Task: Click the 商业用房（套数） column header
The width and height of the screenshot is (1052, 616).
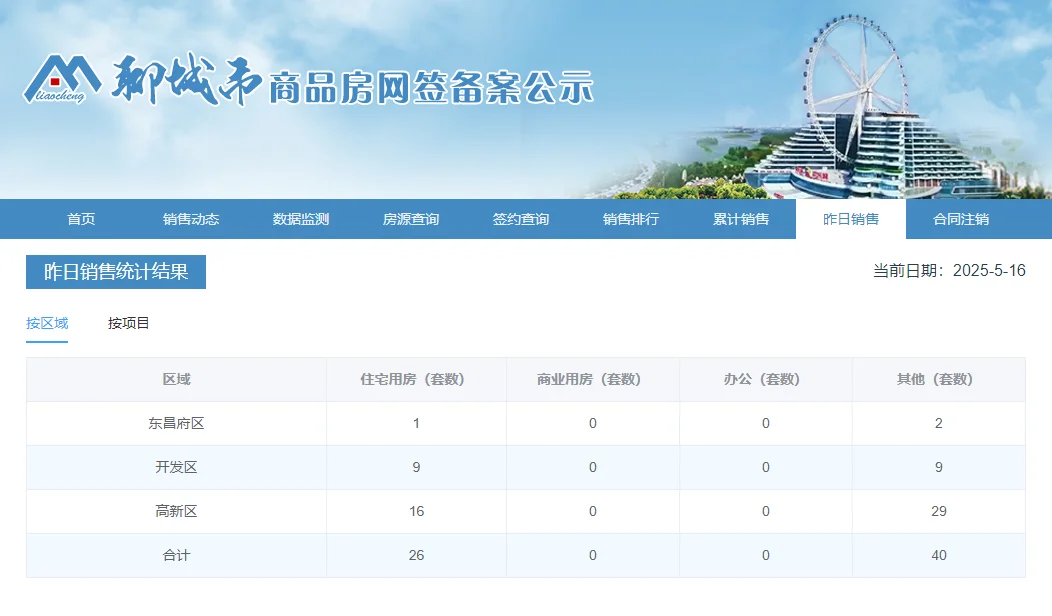Action: point(592,380)
